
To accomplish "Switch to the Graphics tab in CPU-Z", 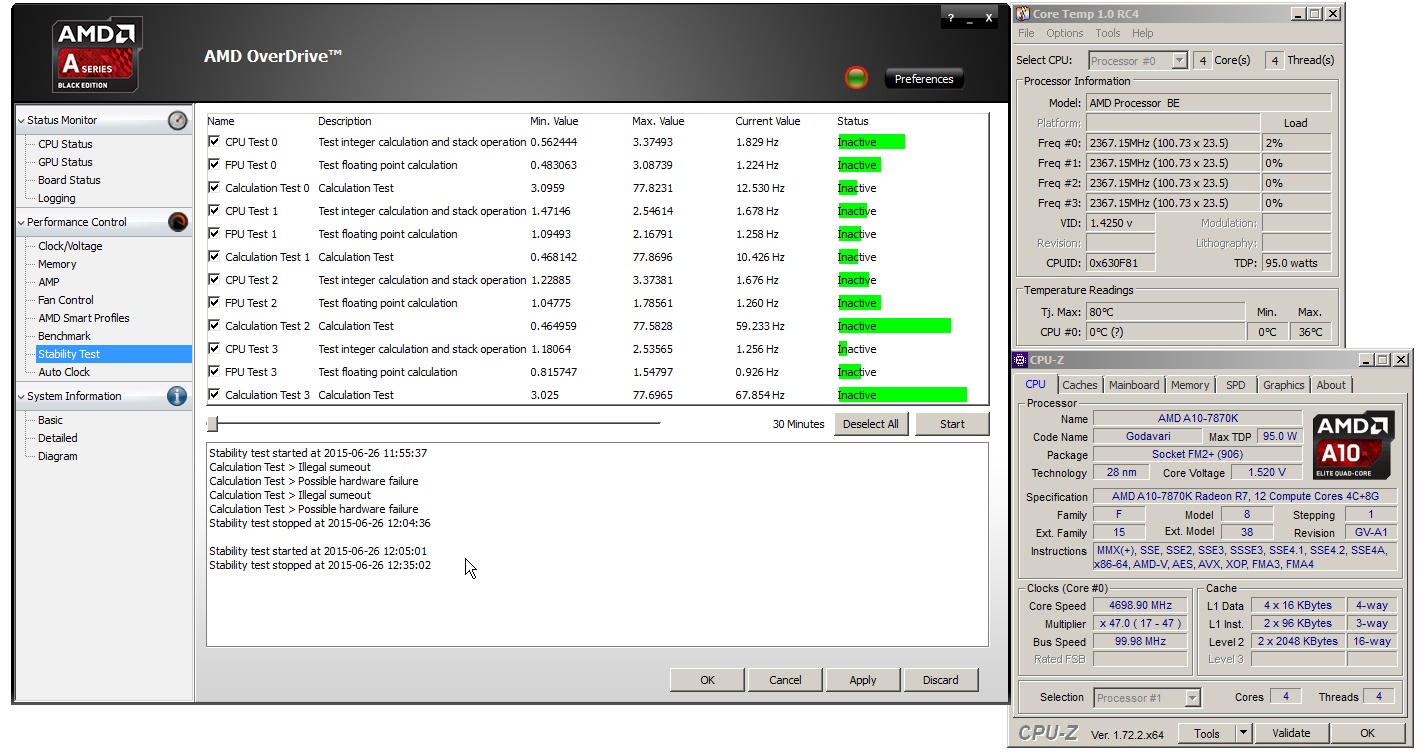I will pyautogui.click(x=1284, y=385).
